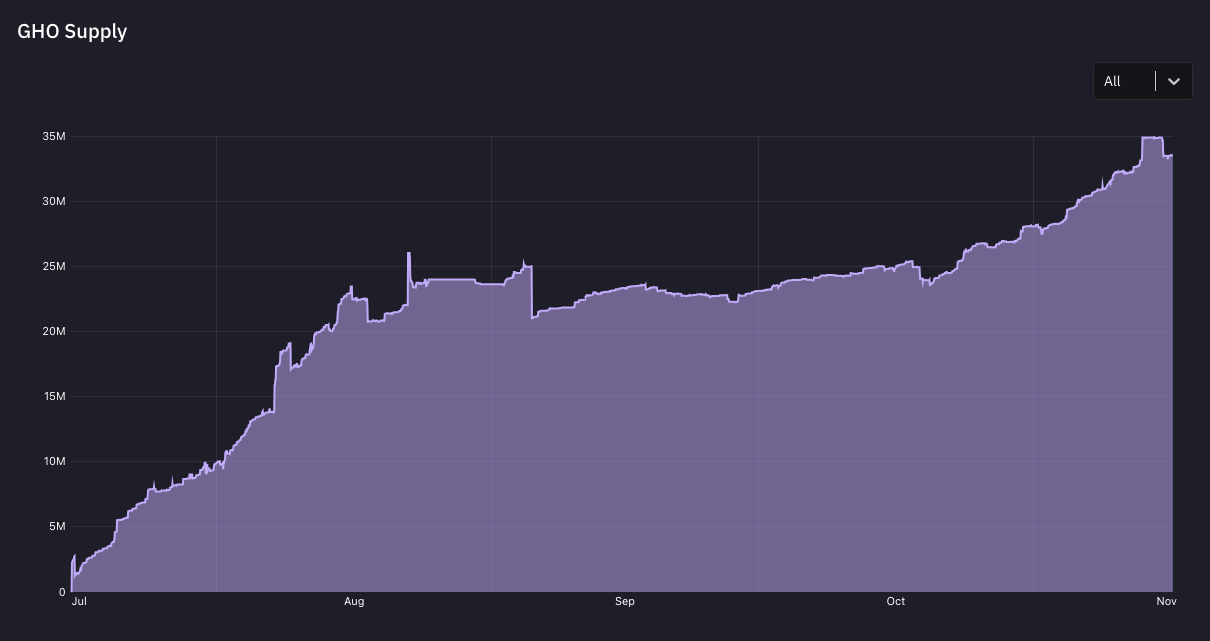Select the Aug x-axis label
1210x641 pixels.
pos(354,601)
